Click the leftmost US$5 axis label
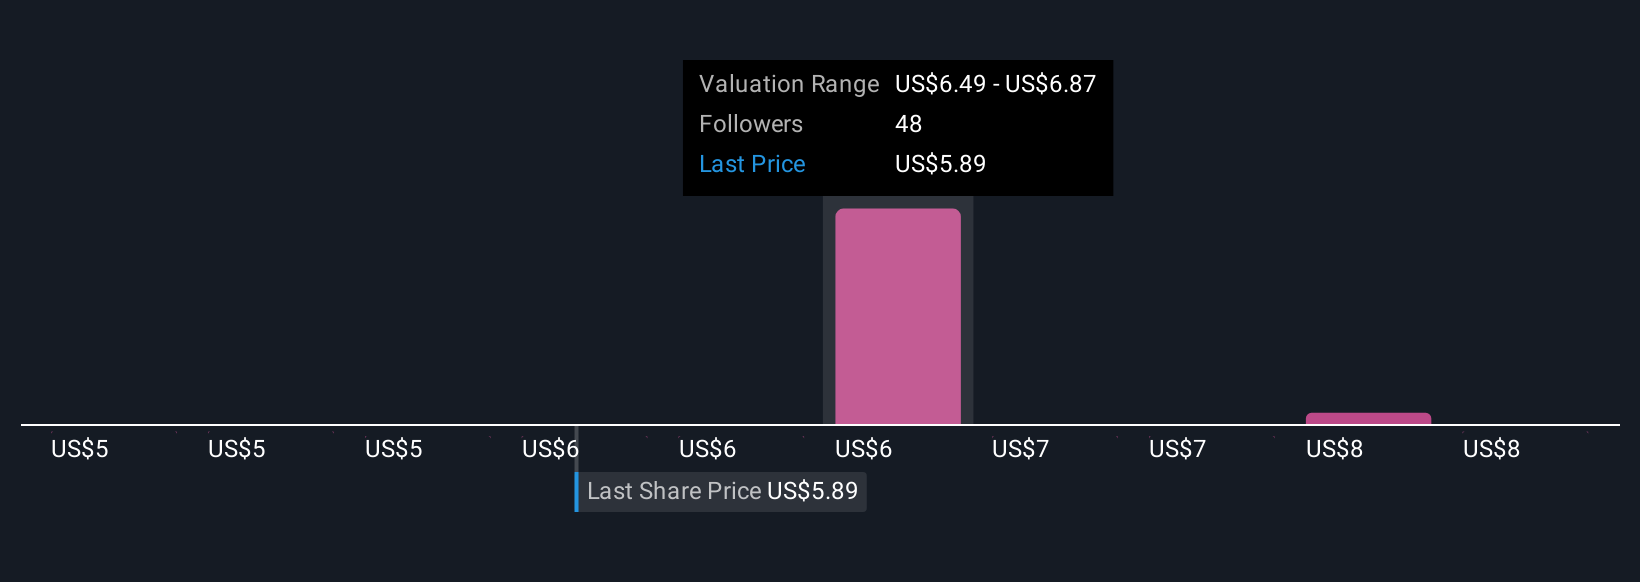Viewport: 1640px width, 582px height. [80, 449]
